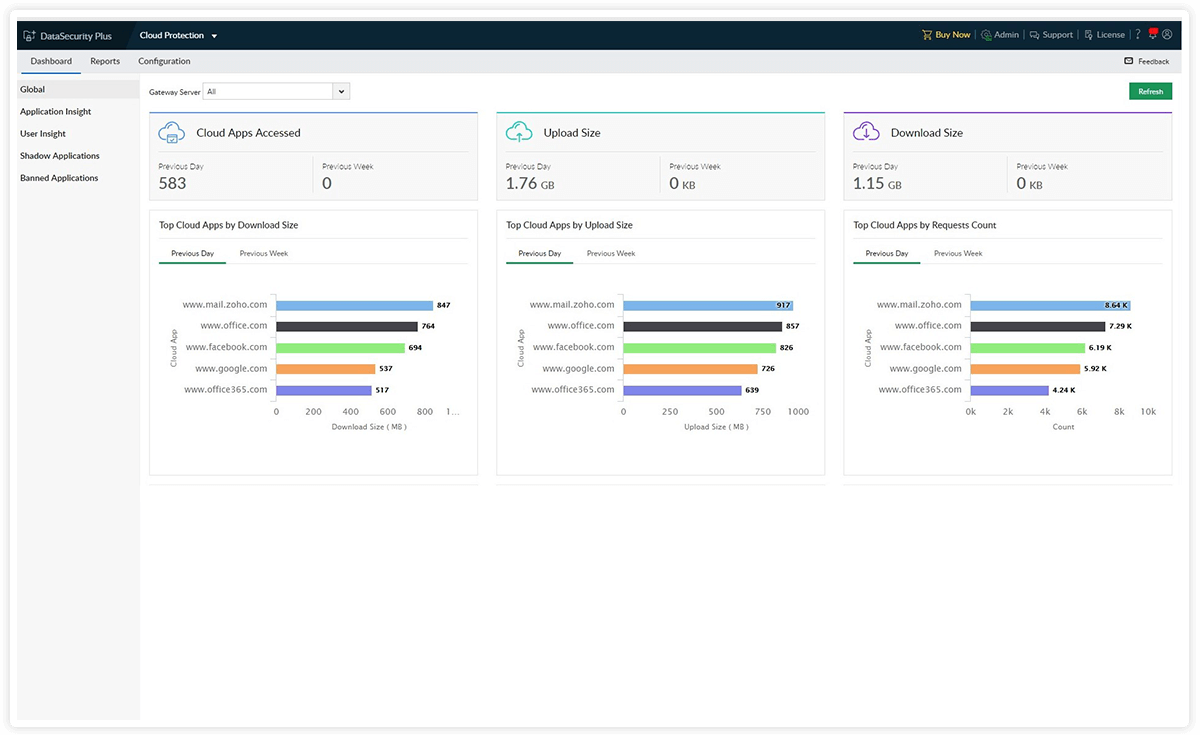Image resolution: width=1200 pixels, height=735 pixels.
Task: Click the www.mail.zoho.com download size bar
Action: point(354,305)
